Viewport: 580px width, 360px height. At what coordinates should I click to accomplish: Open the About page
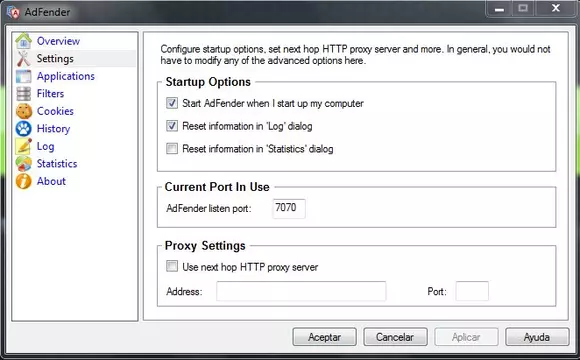51,181
